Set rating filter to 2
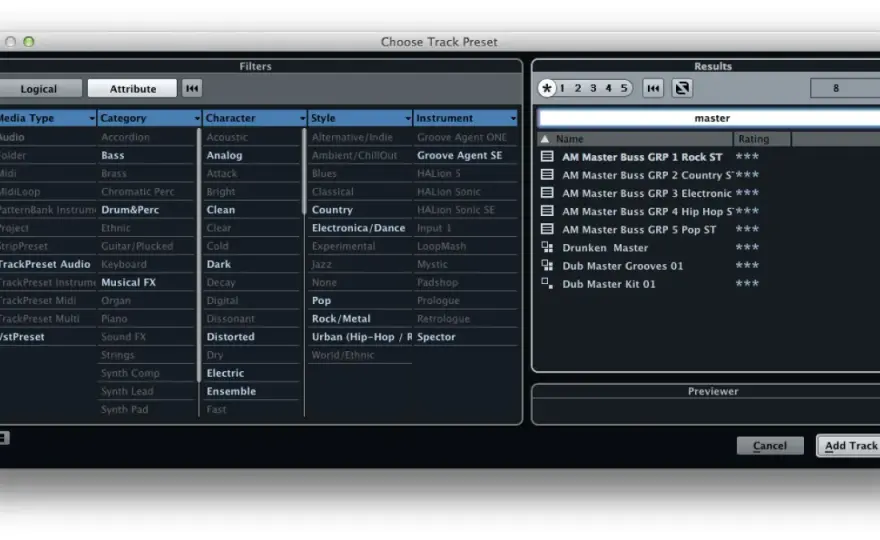 [x=578, y=88]
